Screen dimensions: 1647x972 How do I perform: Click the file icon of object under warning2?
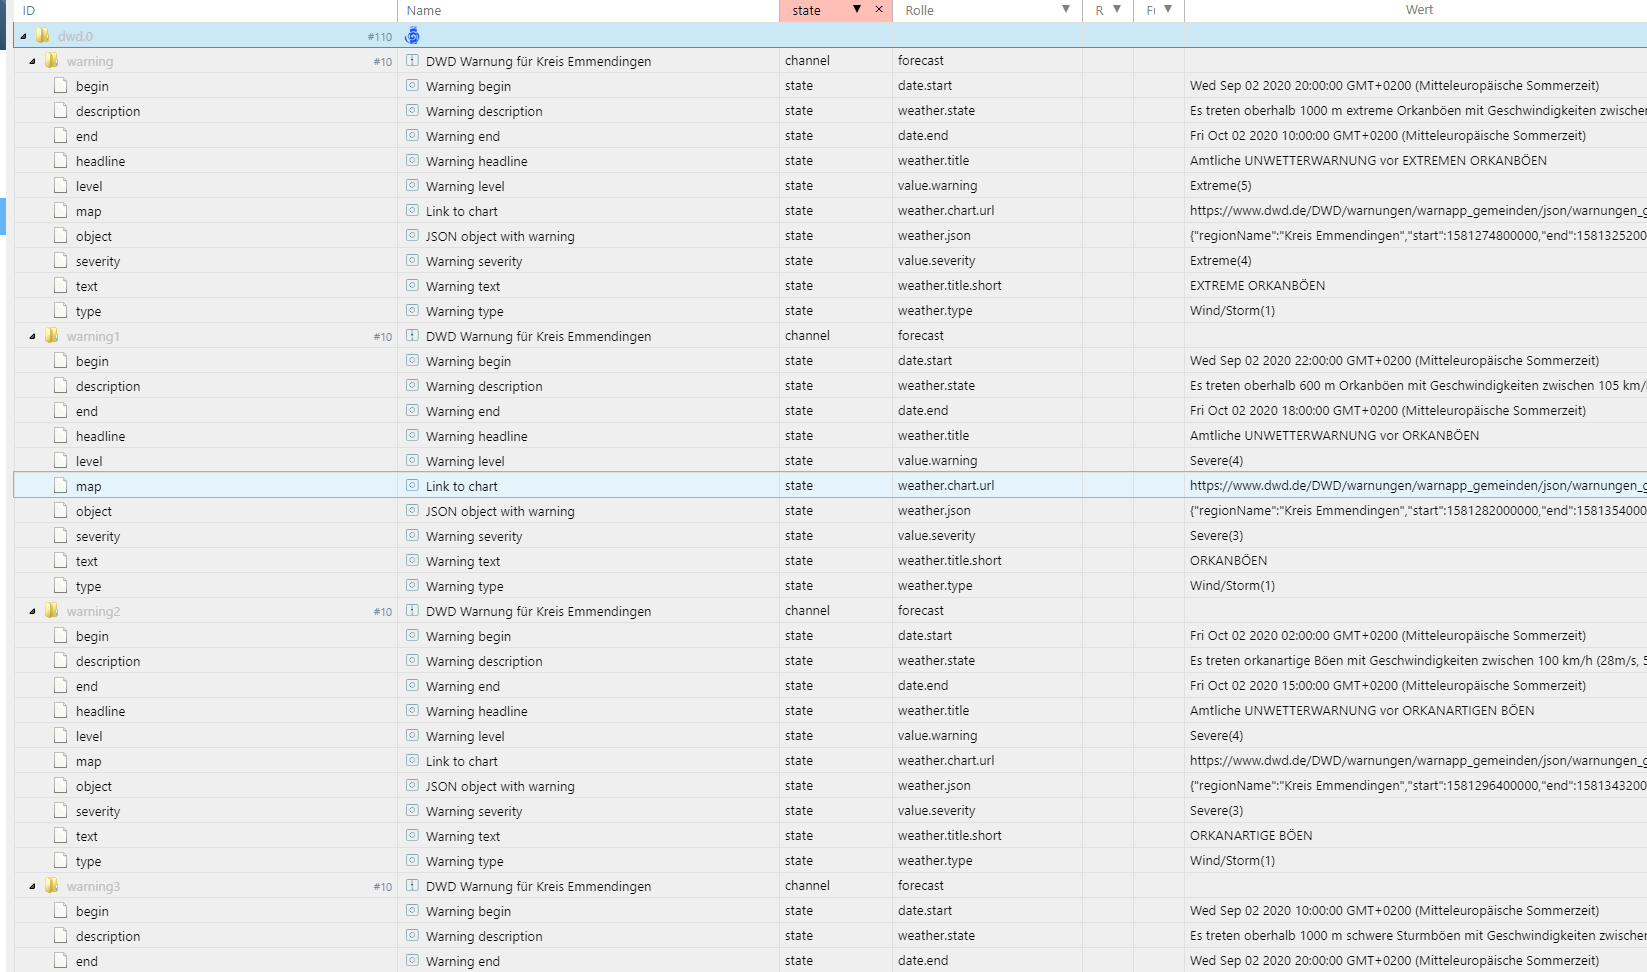(x=61, y=786)
